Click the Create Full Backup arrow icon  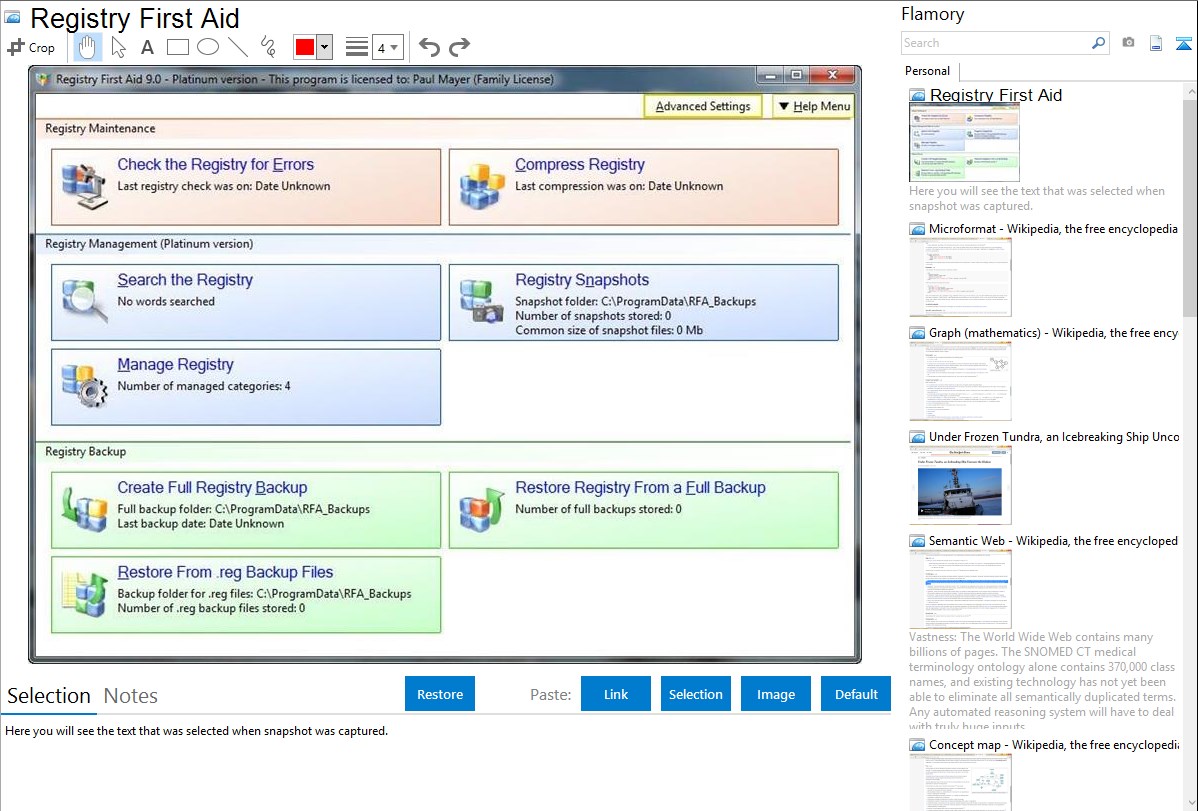pos(84,509)
